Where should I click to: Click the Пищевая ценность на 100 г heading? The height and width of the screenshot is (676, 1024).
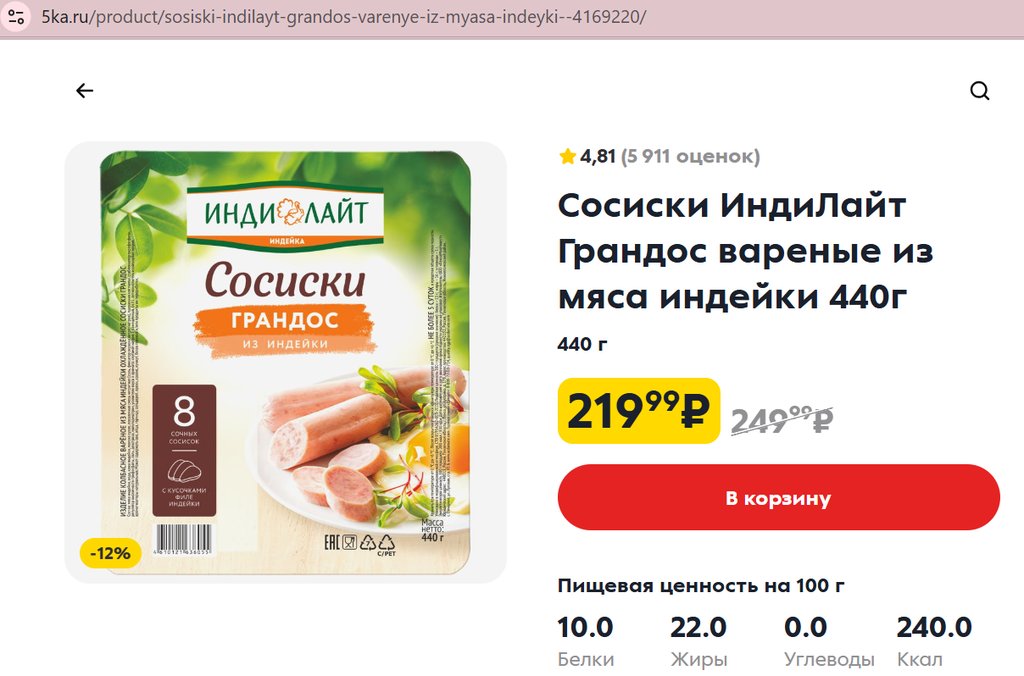coord(701,586)
